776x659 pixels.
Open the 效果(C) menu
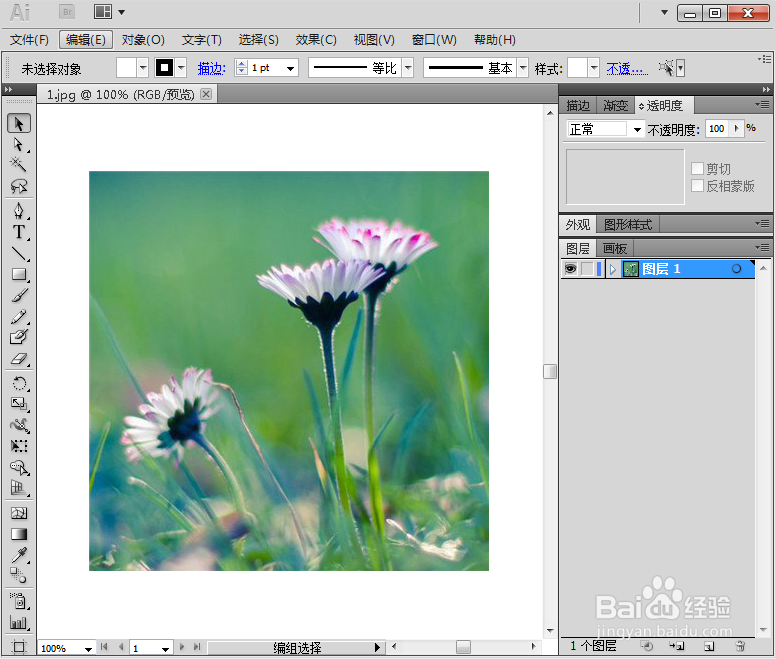316,40
